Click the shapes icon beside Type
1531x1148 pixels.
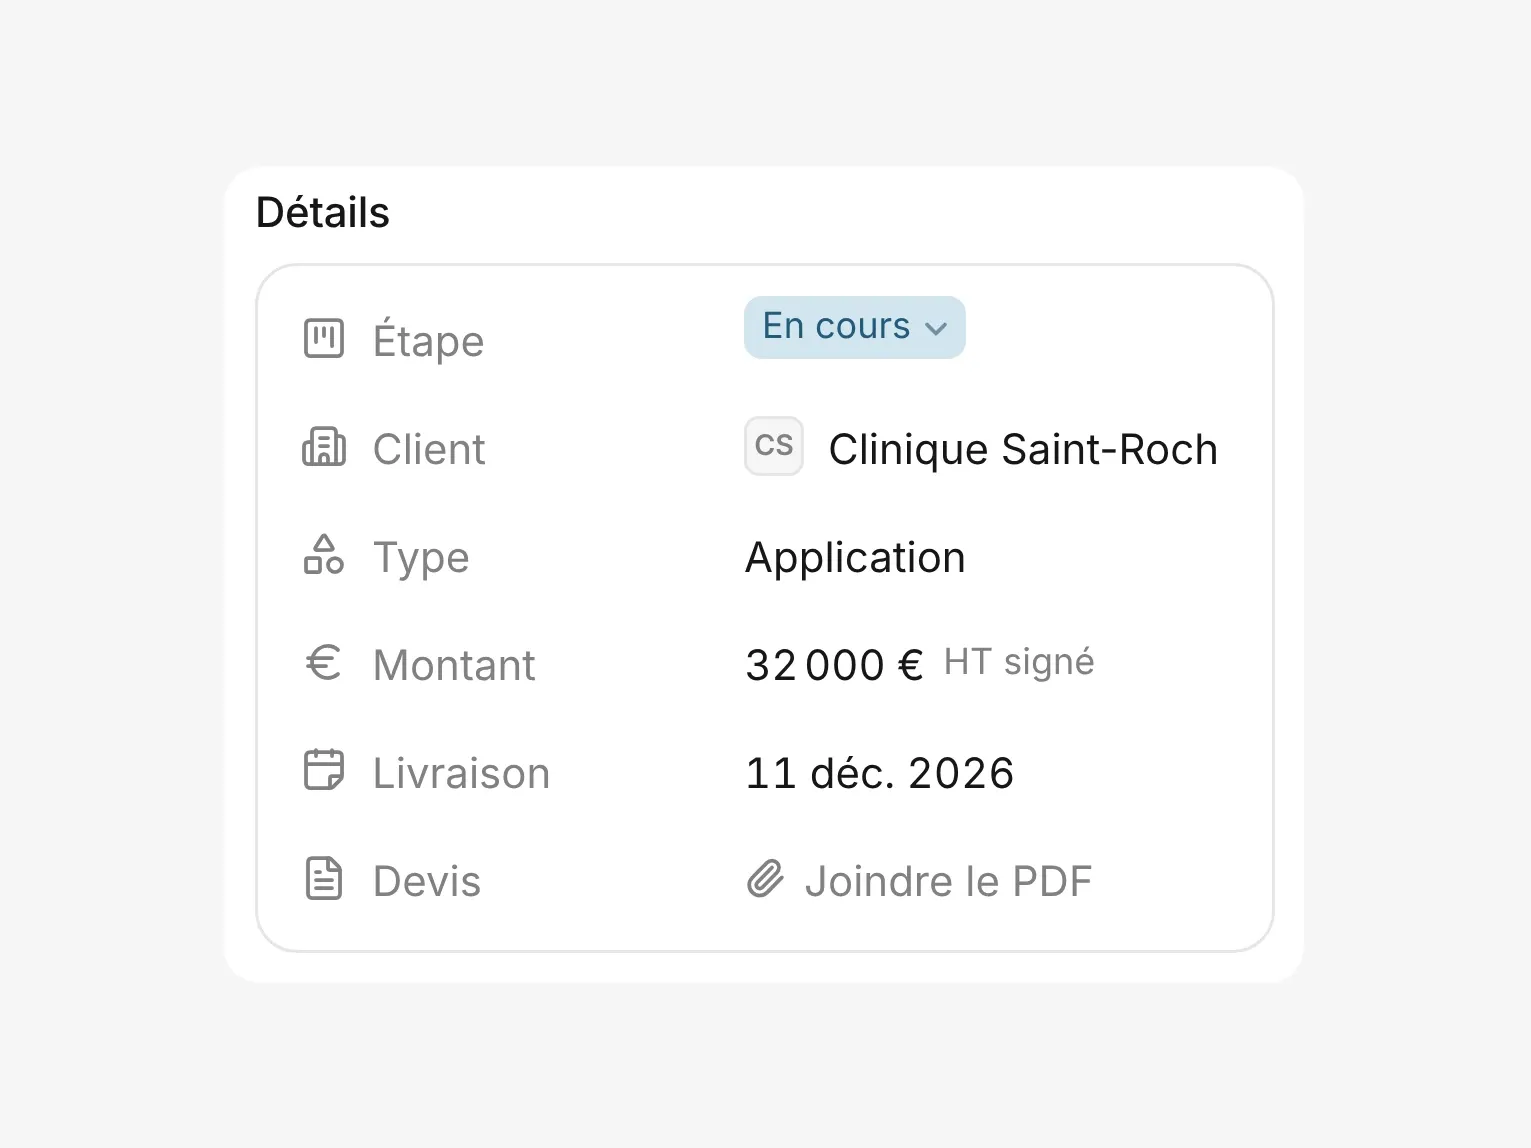323,555
